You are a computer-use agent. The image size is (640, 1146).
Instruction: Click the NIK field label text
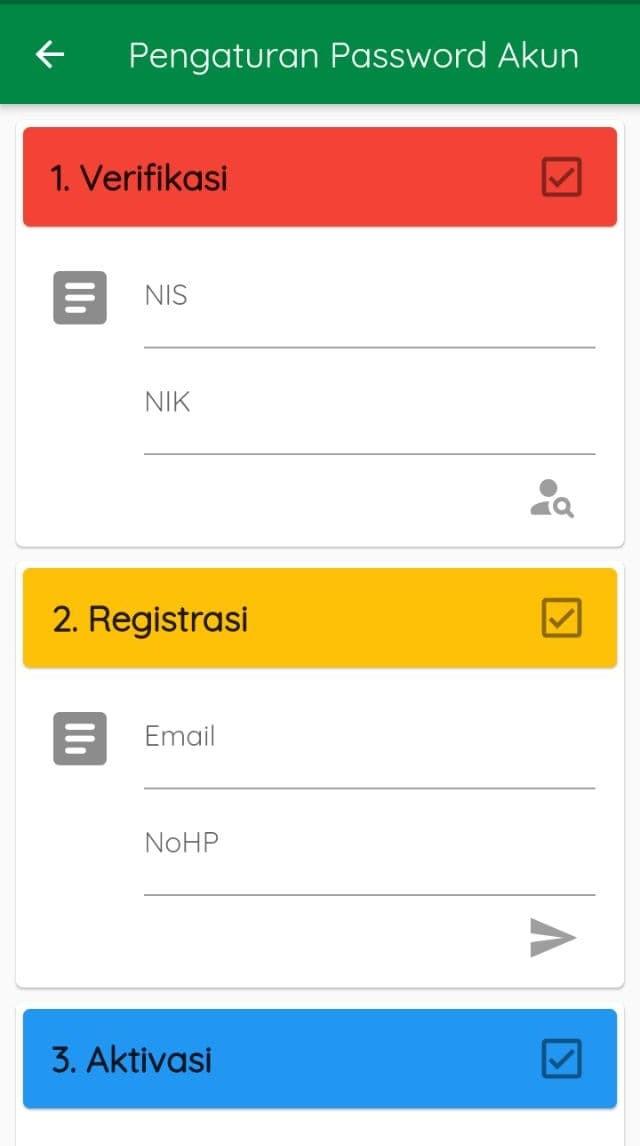coord(167,402)
